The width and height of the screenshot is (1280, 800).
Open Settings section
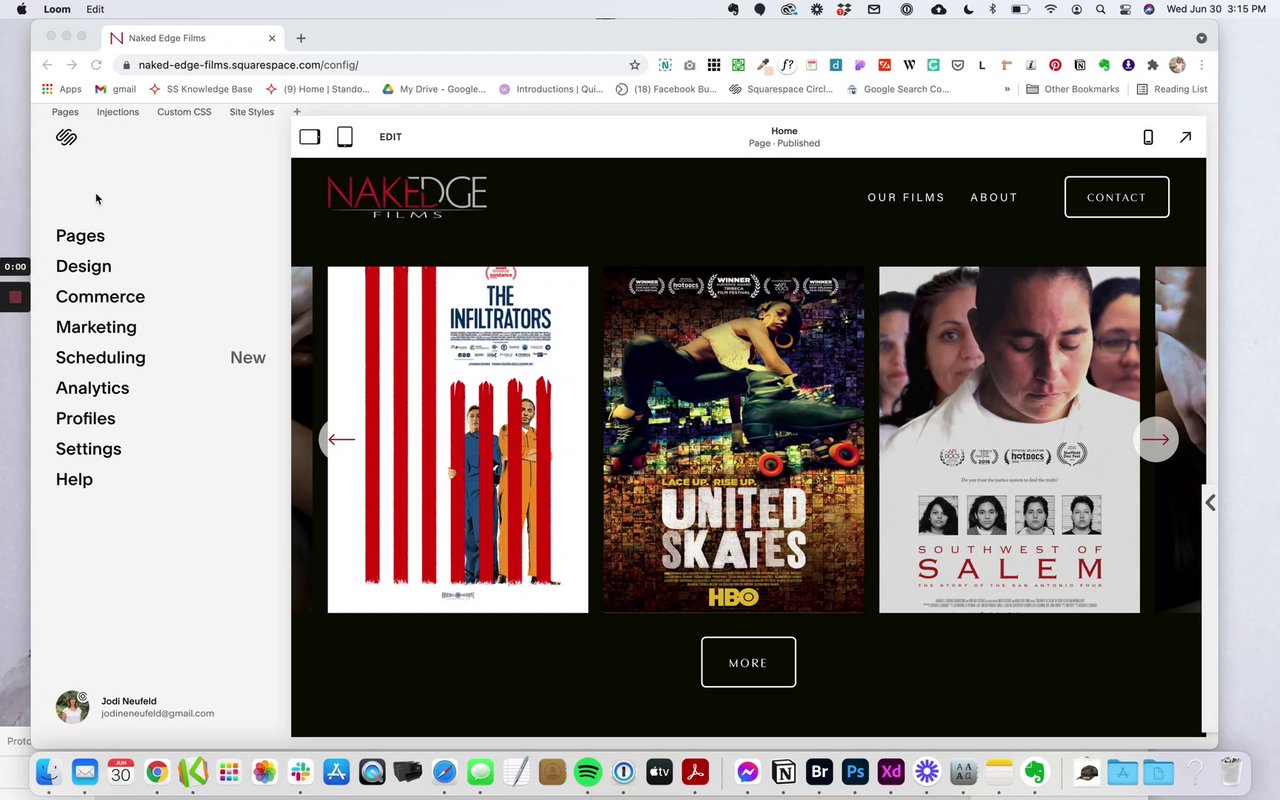click(x=88, y=449)
